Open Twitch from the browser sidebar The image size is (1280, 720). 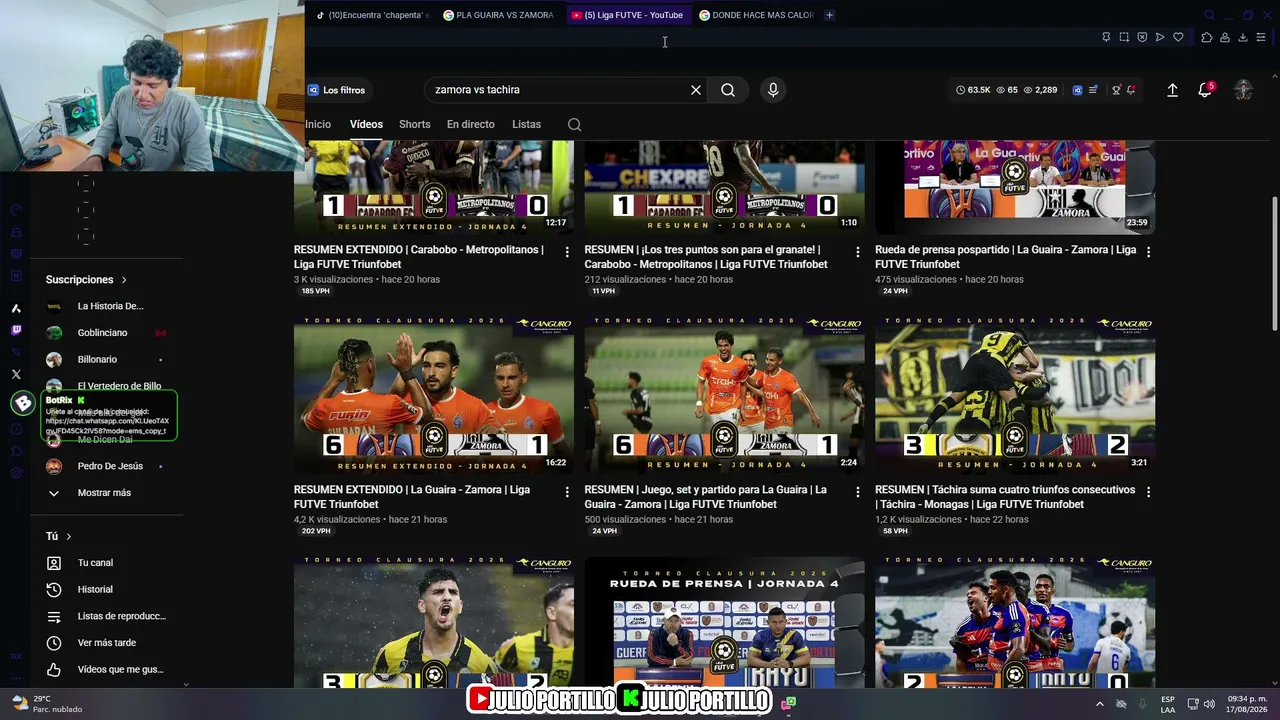click(16, 330)
